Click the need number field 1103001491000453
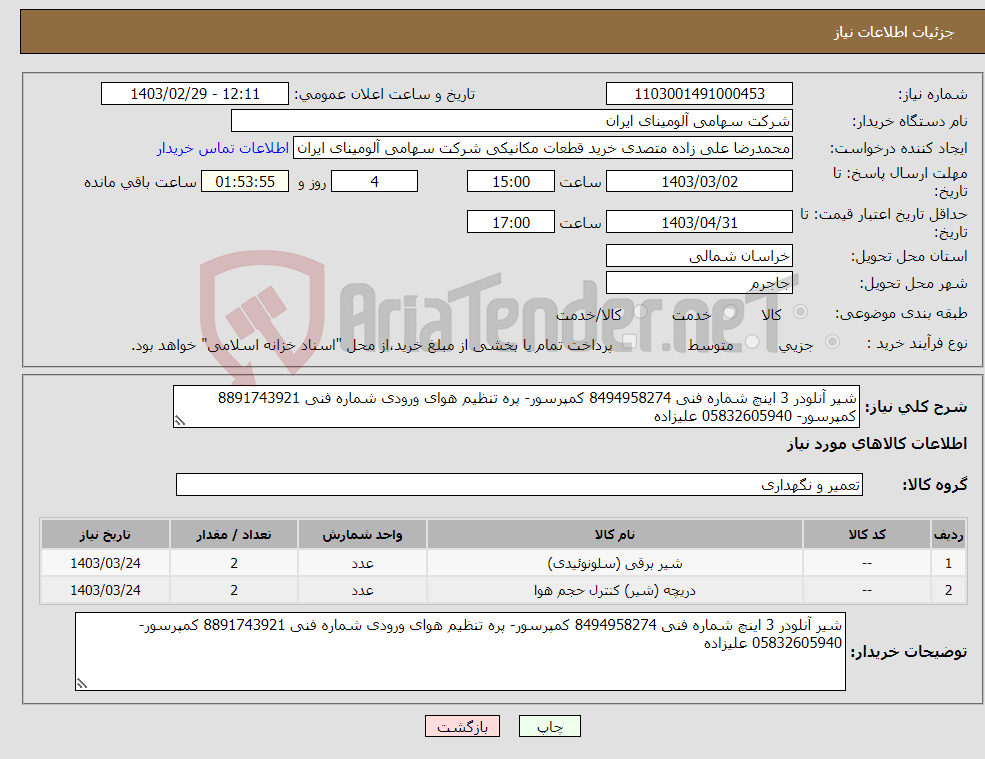Image resolution: width=985 pixels, height=759 pixels. click(x=699, y=94)
